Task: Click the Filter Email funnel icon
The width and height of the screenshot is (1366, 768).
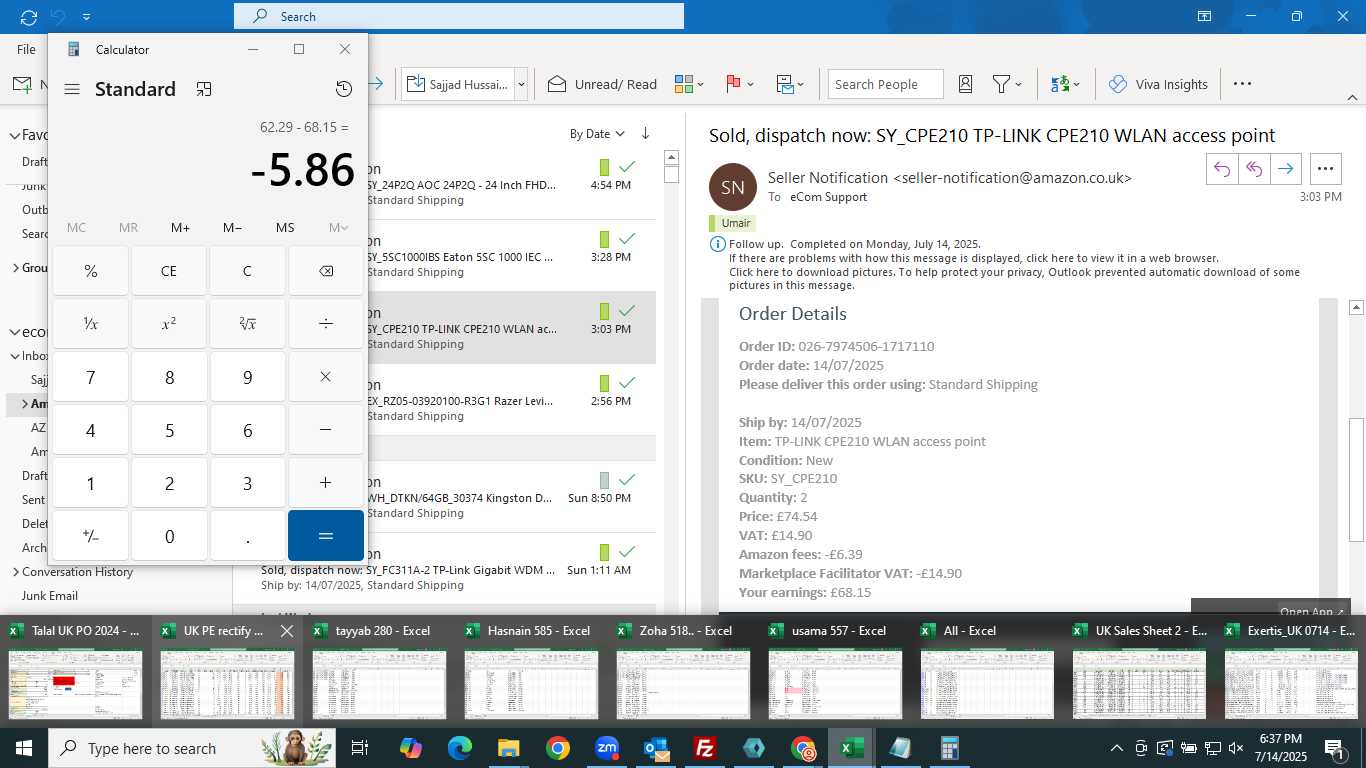Action: tap(1000, 84)
